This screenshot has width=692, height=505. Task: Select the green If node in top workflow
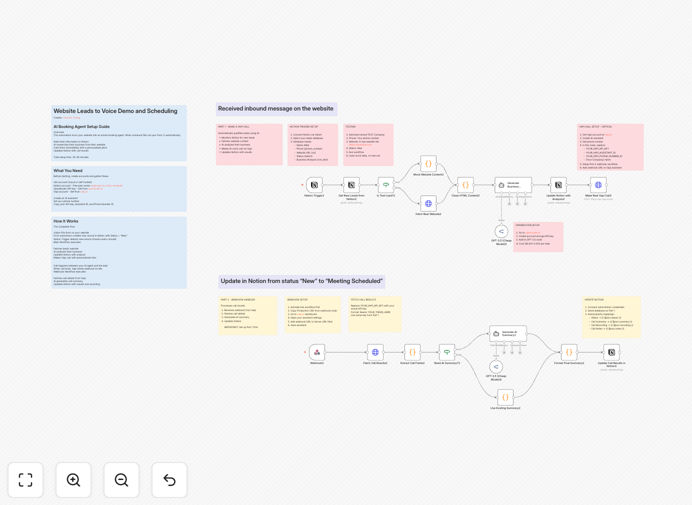click(x=386, y=185)
